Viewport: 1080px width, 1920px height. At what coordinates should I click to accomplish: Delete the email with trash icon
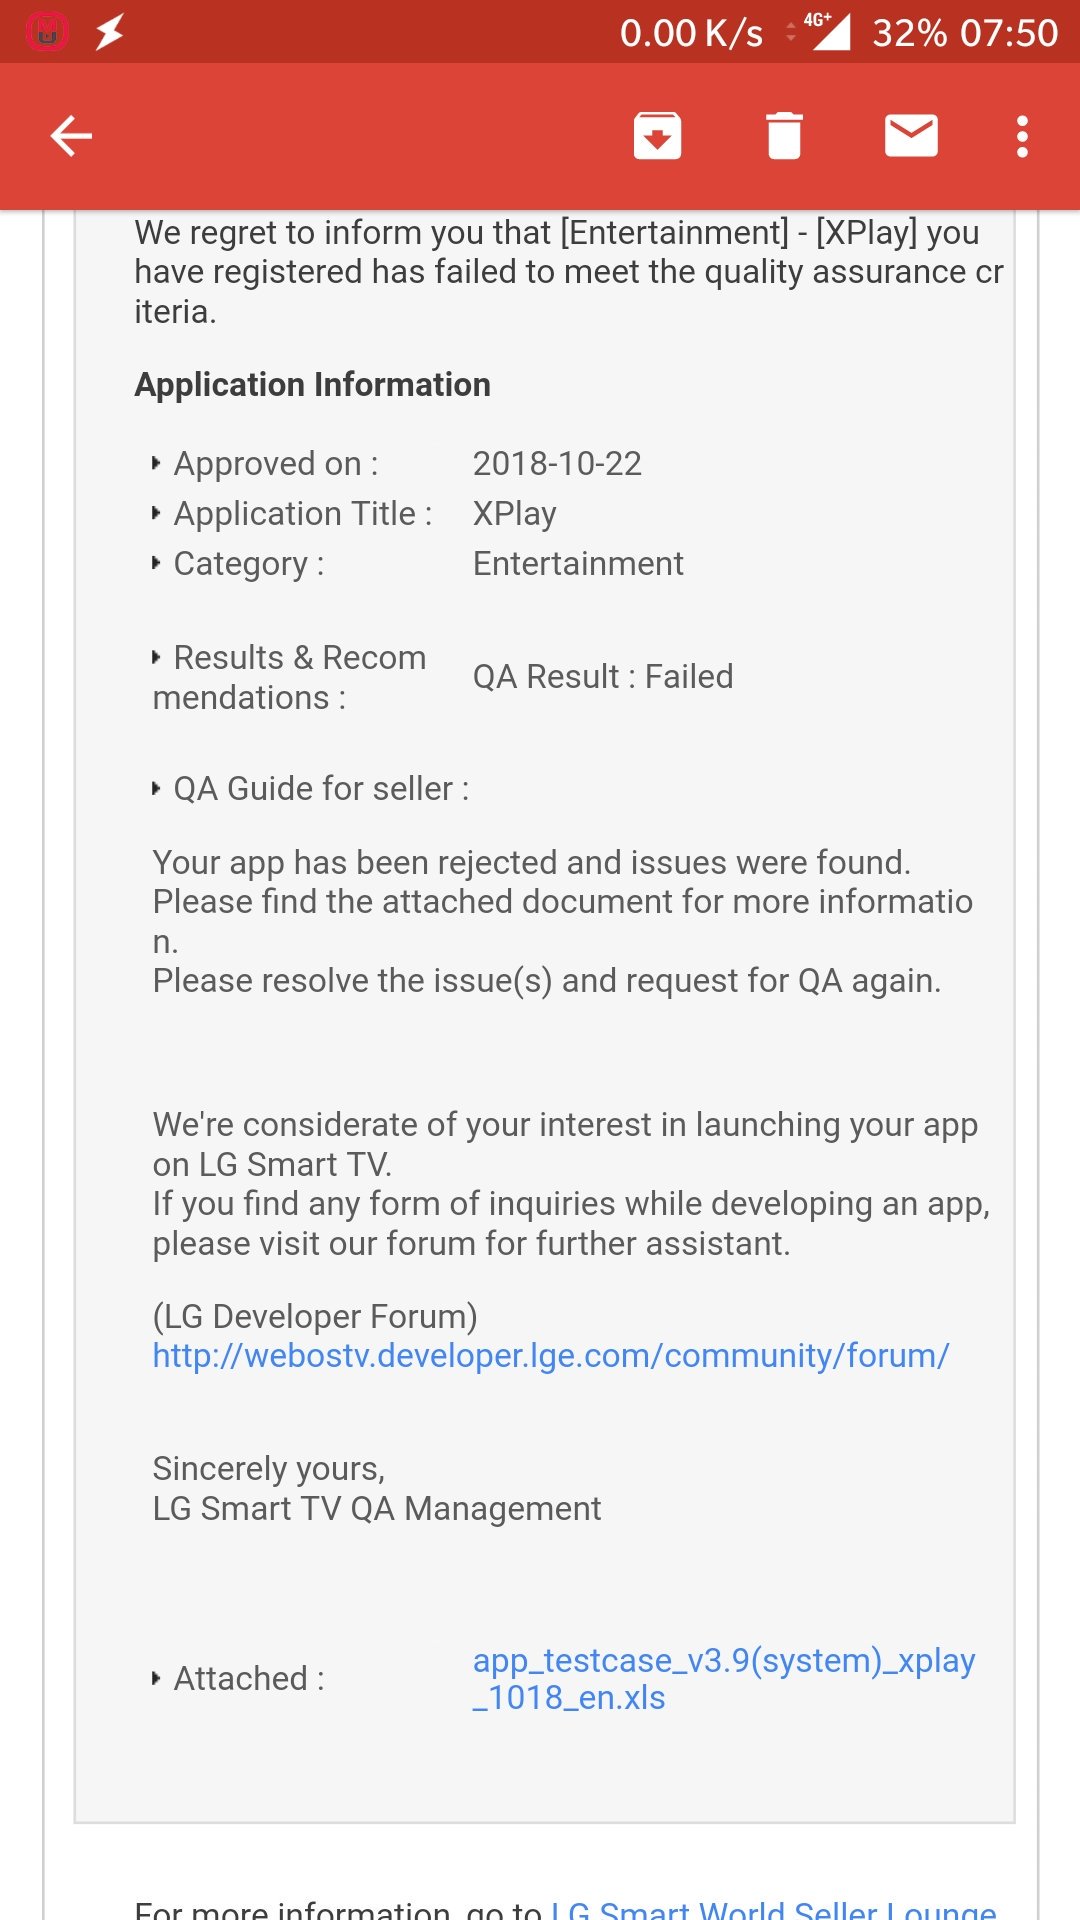784,136
